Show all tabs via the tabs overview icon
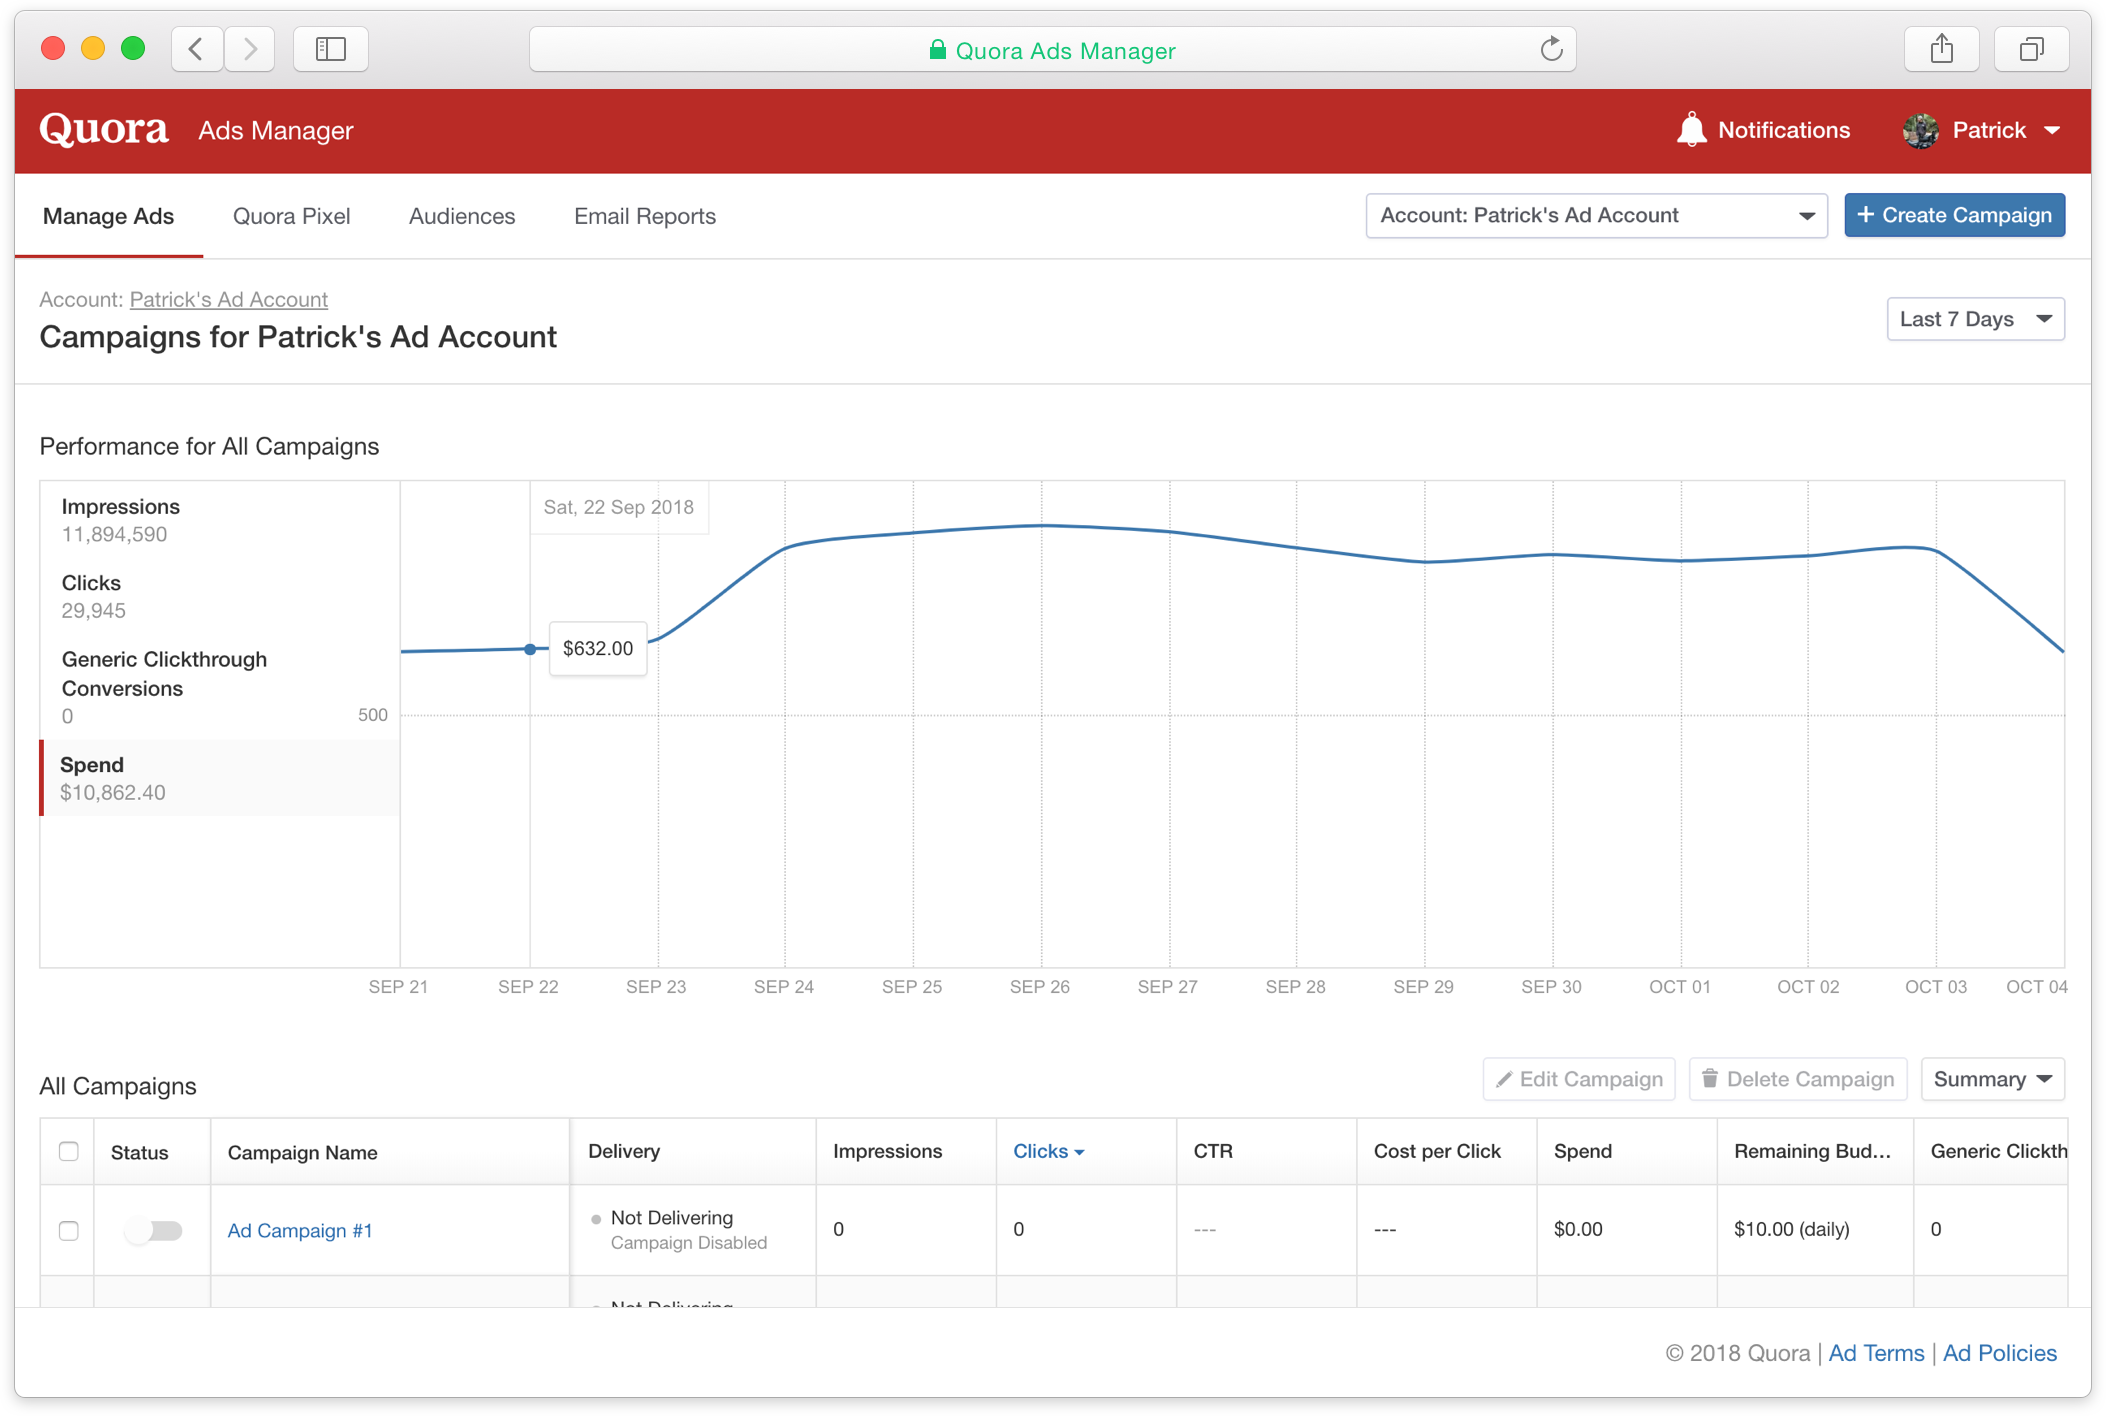This screenshot has width=2106, height=1416. tap(2031, 49)
